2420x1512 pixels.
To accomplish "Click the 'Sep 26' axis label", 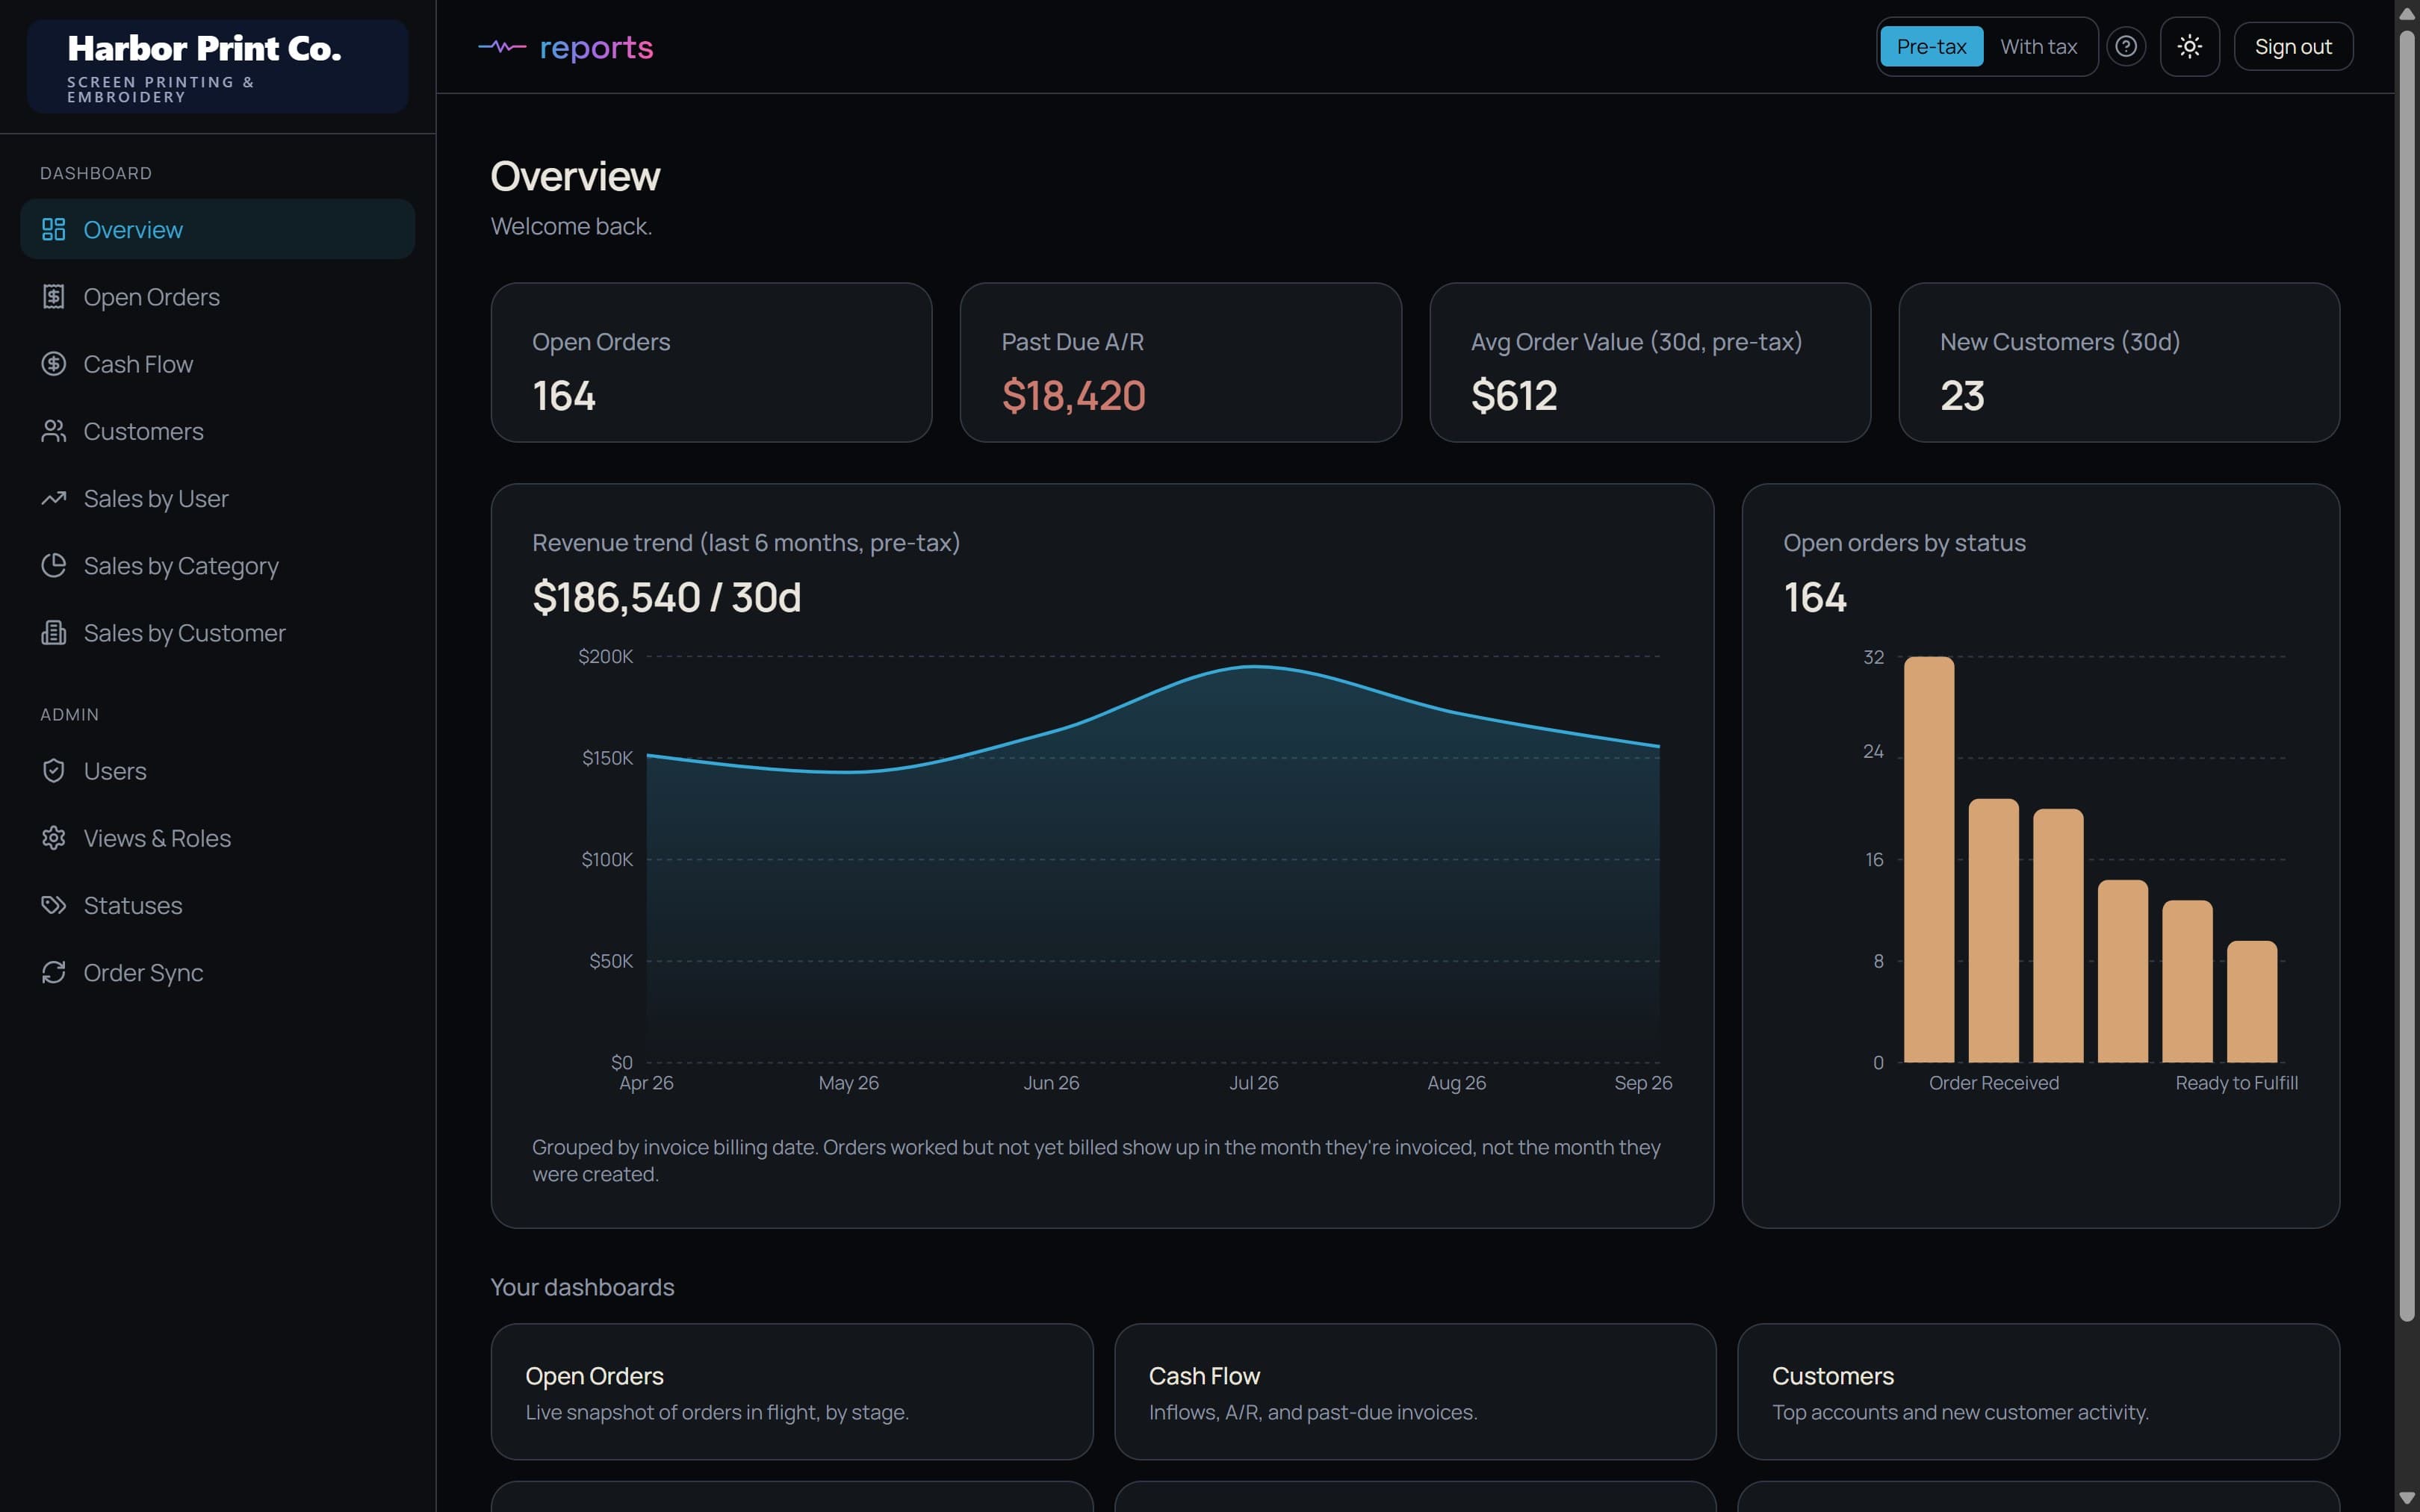I will coord(1643,1082).
